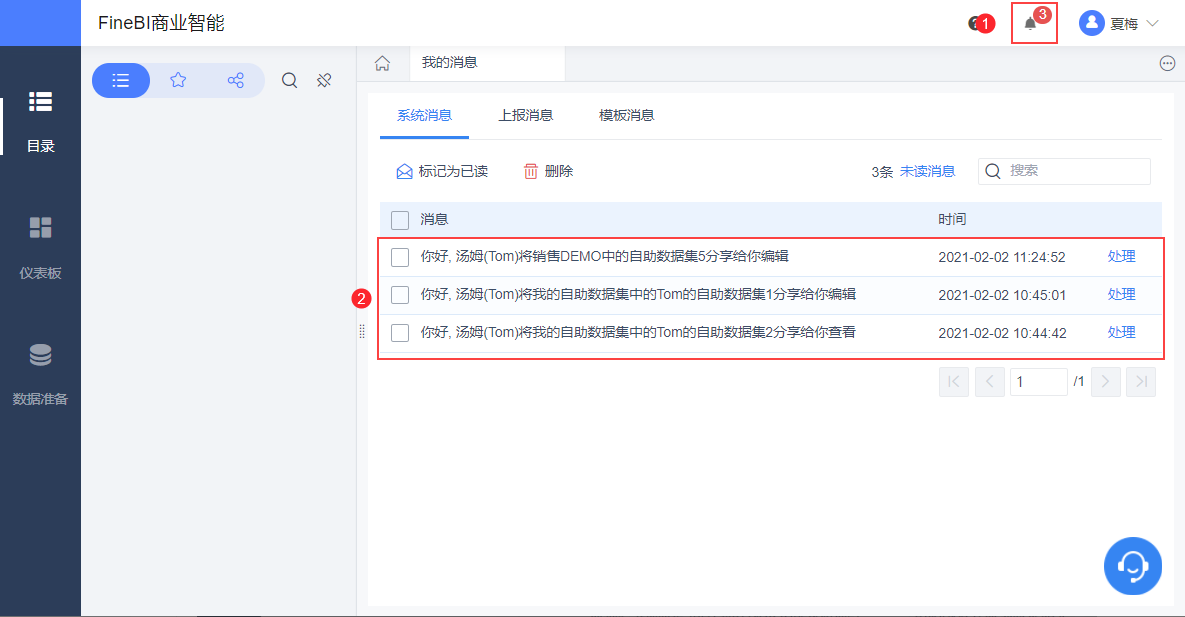The image size is (1185, 617).
Task: Click 标记为已读 mark as read
Action: 442,172
